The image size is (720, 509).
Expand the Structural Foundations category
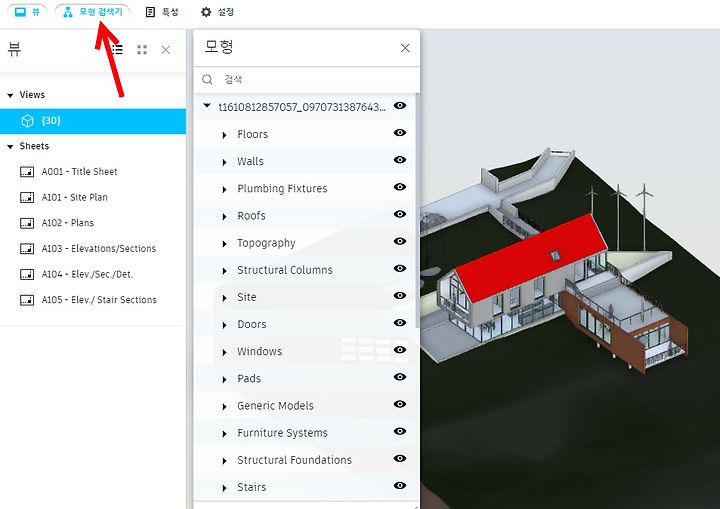coord(224,461)
